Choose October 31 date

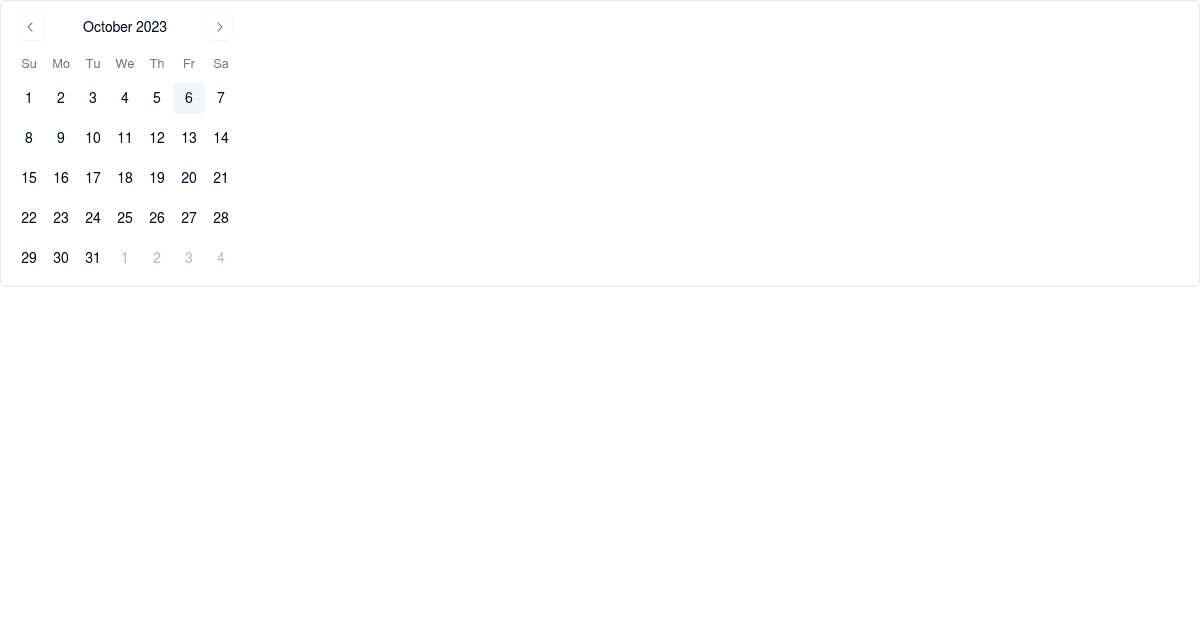pyautogui.click(x=93, y=258)
